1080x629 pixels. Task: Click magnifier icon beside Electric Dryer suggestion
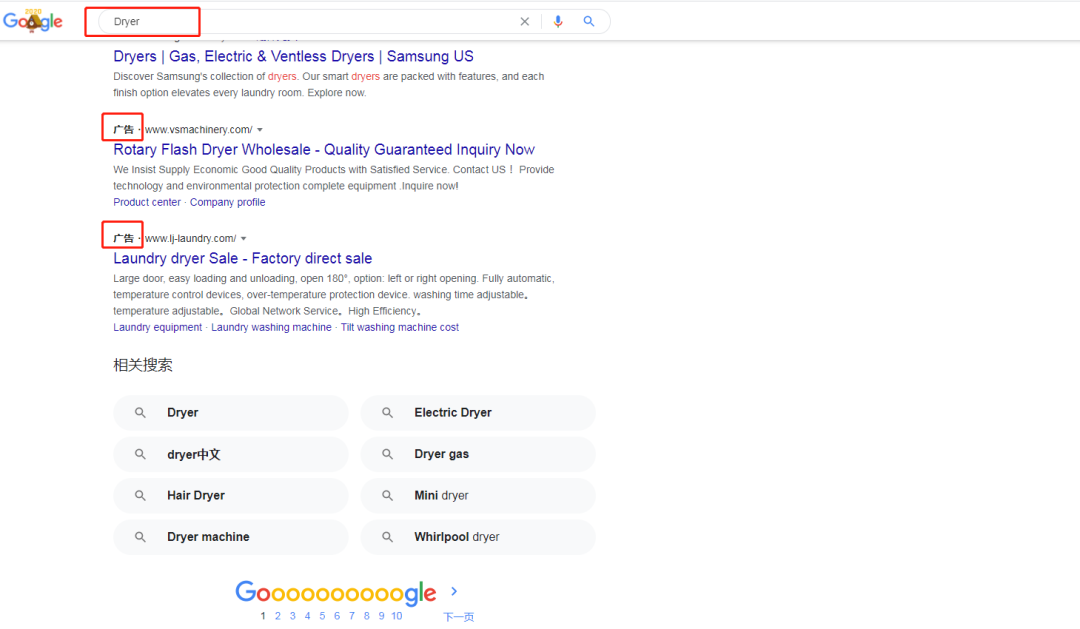tap(387, 413)
